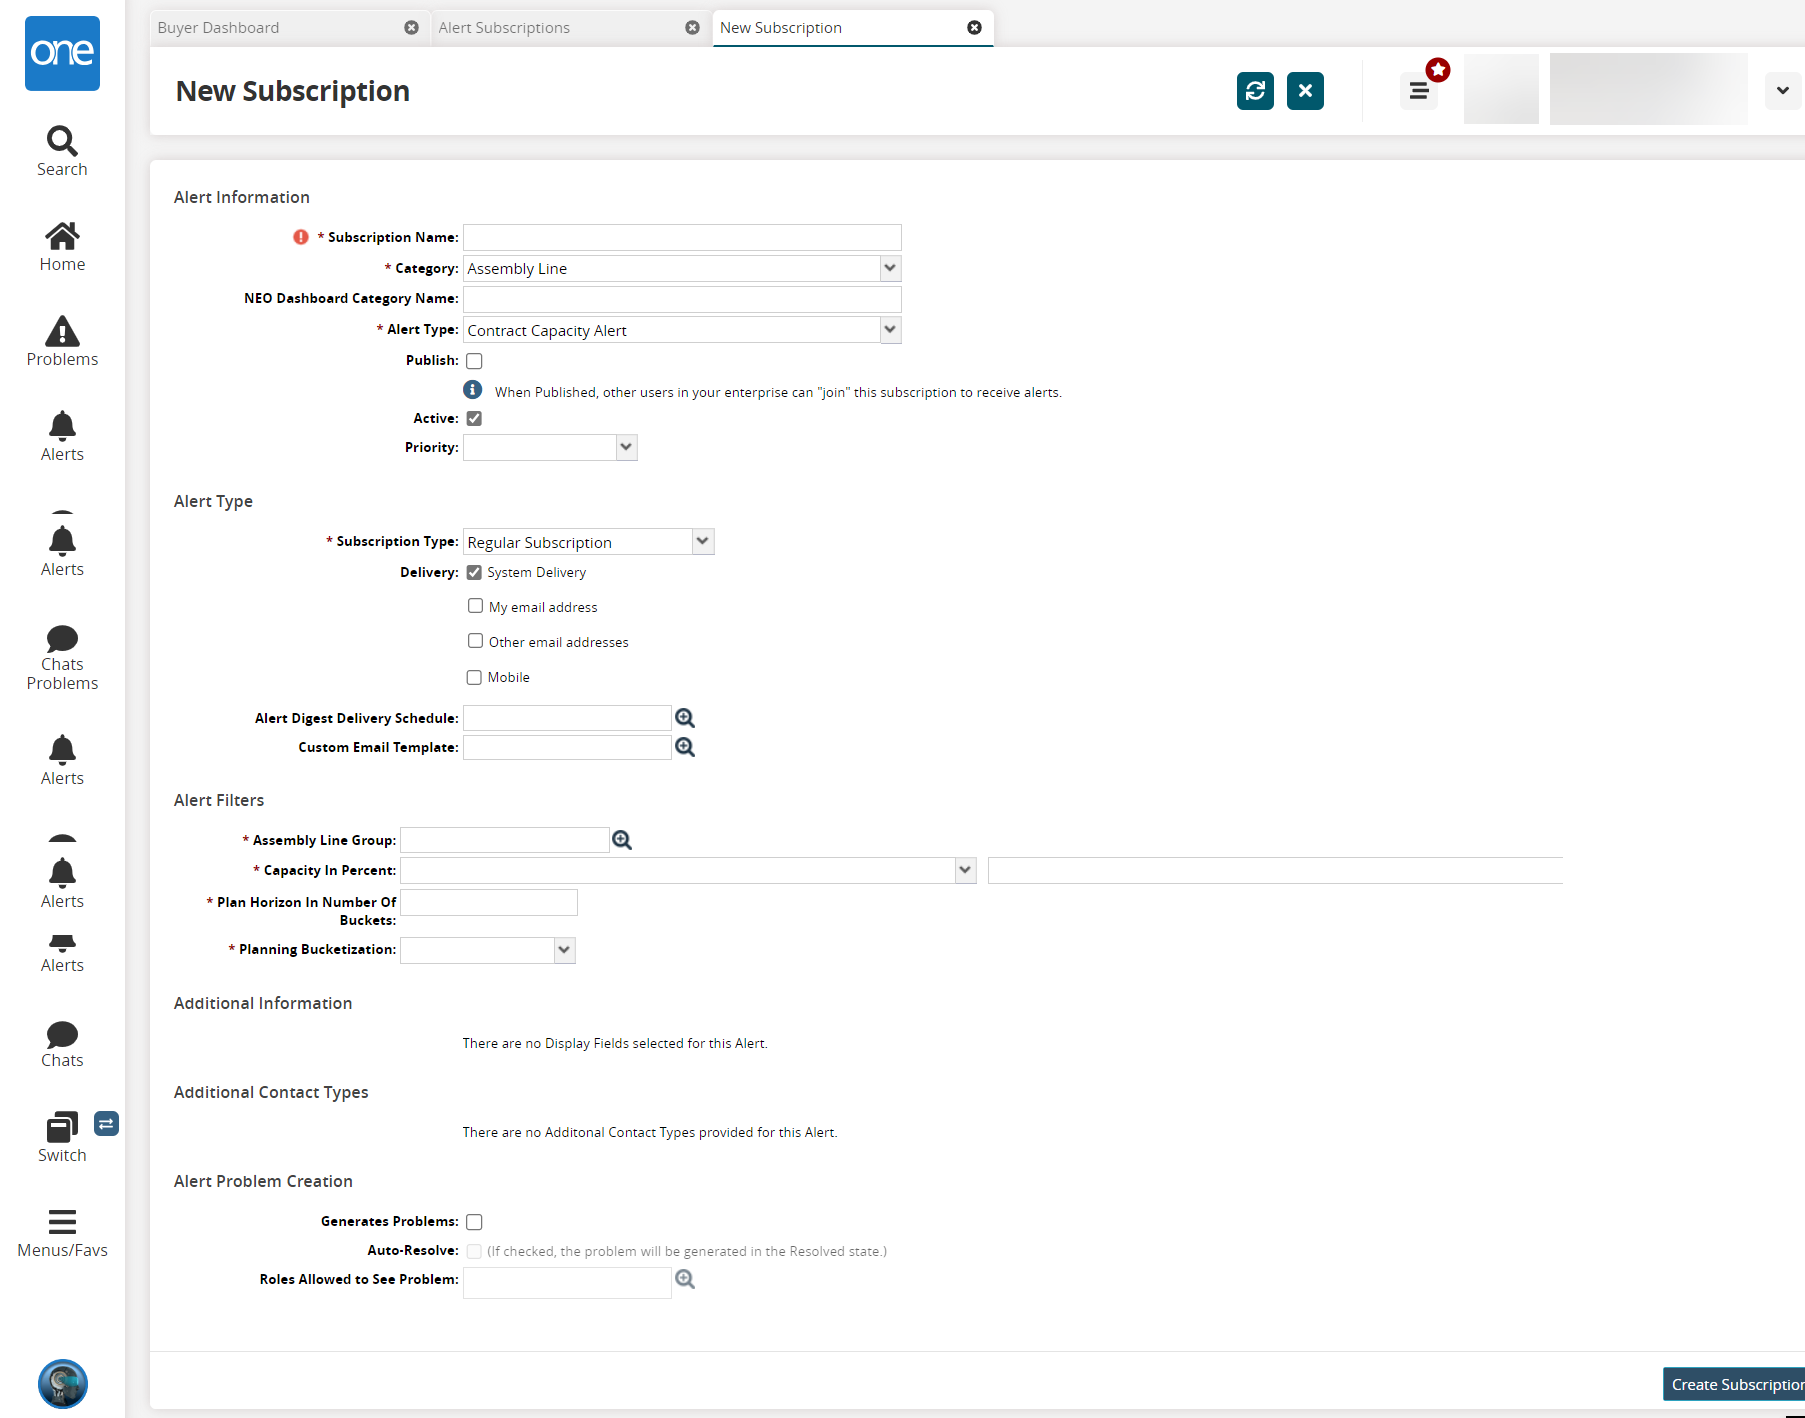The image size is (1805, 1418).
Task: Open Assembly Line Group lookup
Action: [622, 840]
